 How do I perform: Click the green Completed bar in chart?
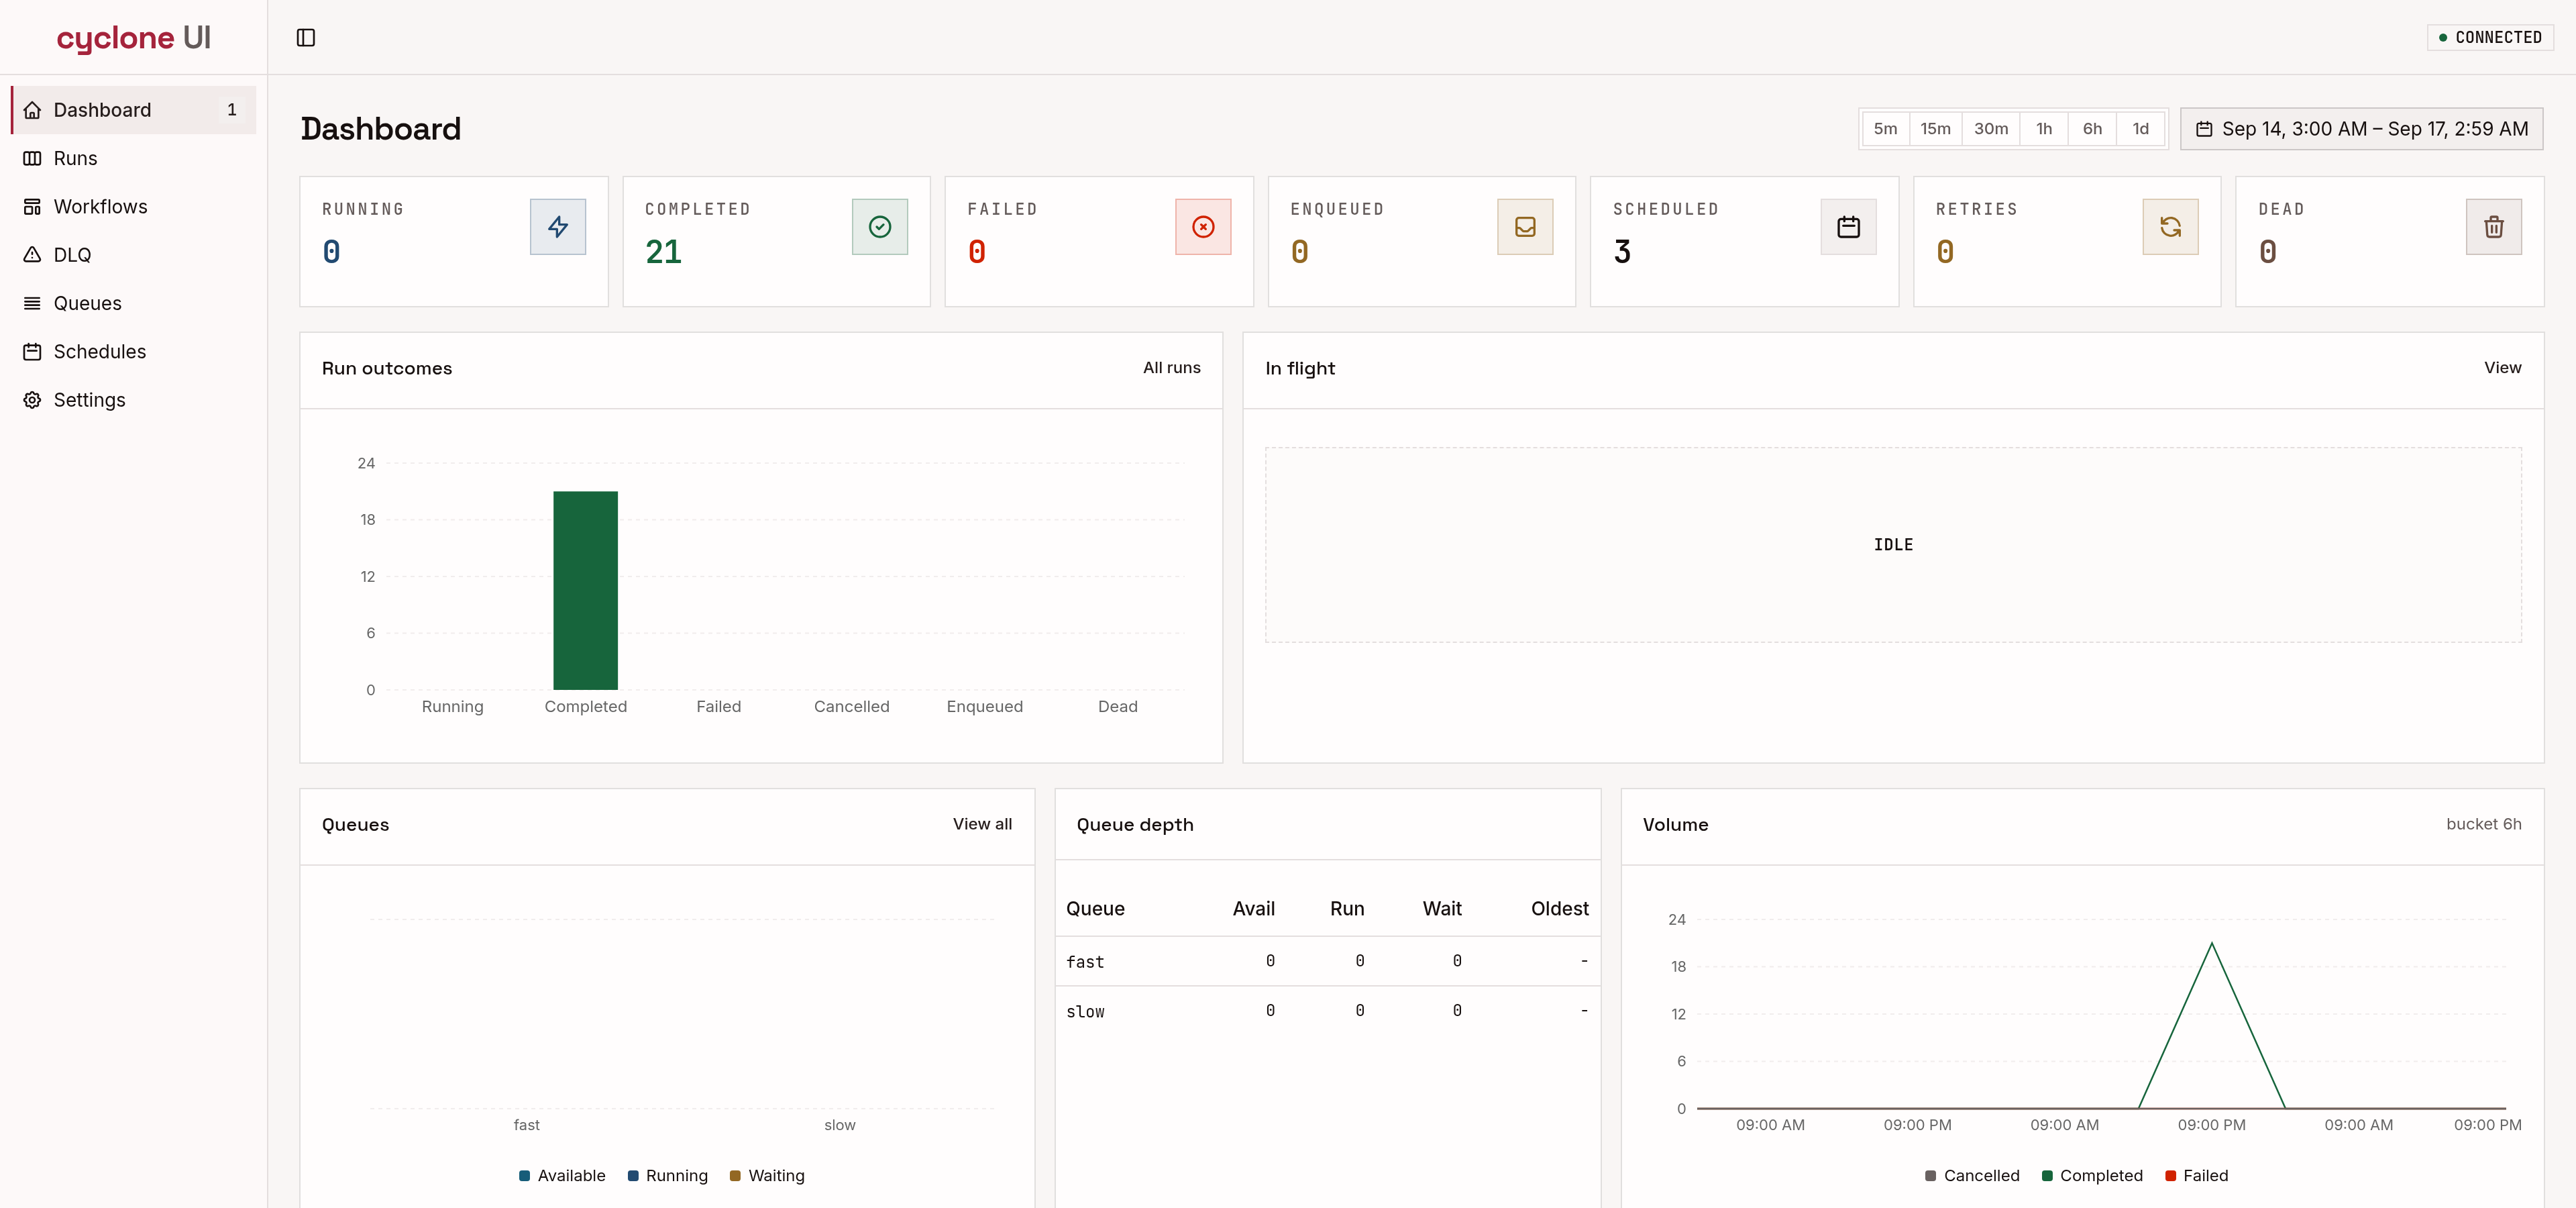(585, 590)
